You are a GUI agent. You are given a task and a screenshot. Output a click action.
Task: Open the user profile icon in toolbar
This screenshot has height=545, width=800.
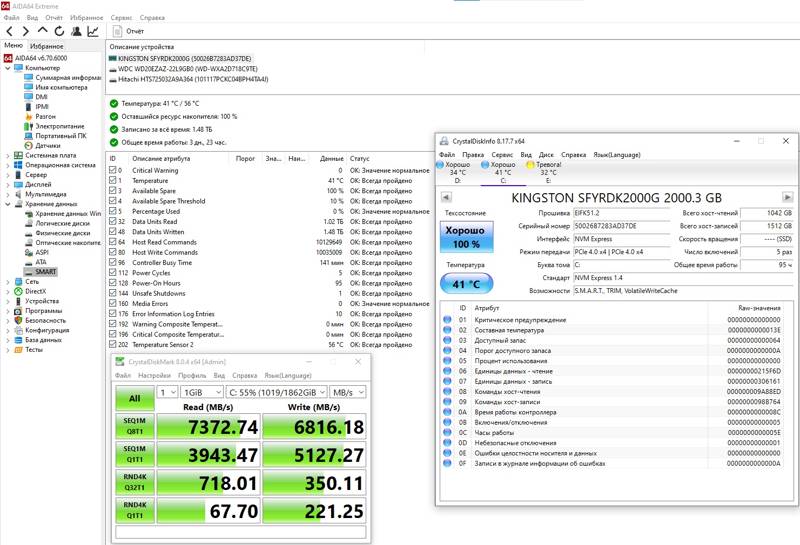(x=76, y=32)
